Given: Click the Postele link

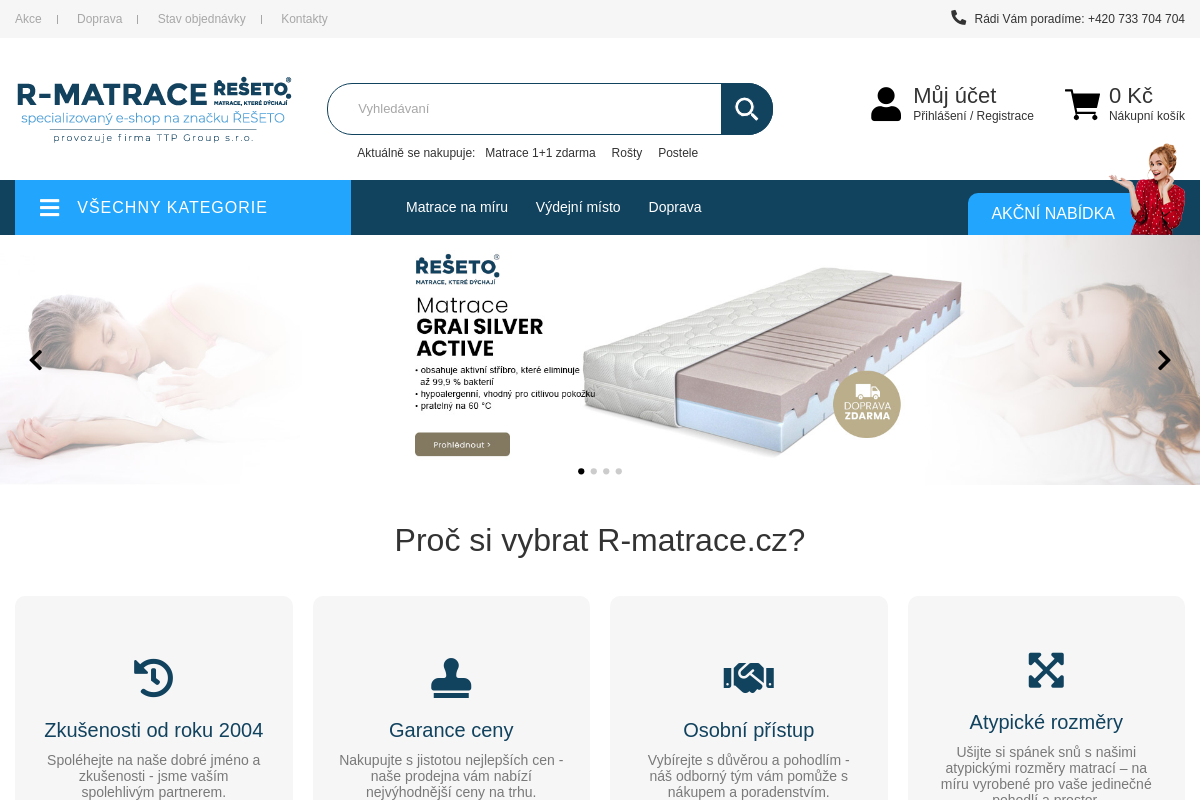Looking at the screenshot, I should pyautogui.click(x=678, y=153).
